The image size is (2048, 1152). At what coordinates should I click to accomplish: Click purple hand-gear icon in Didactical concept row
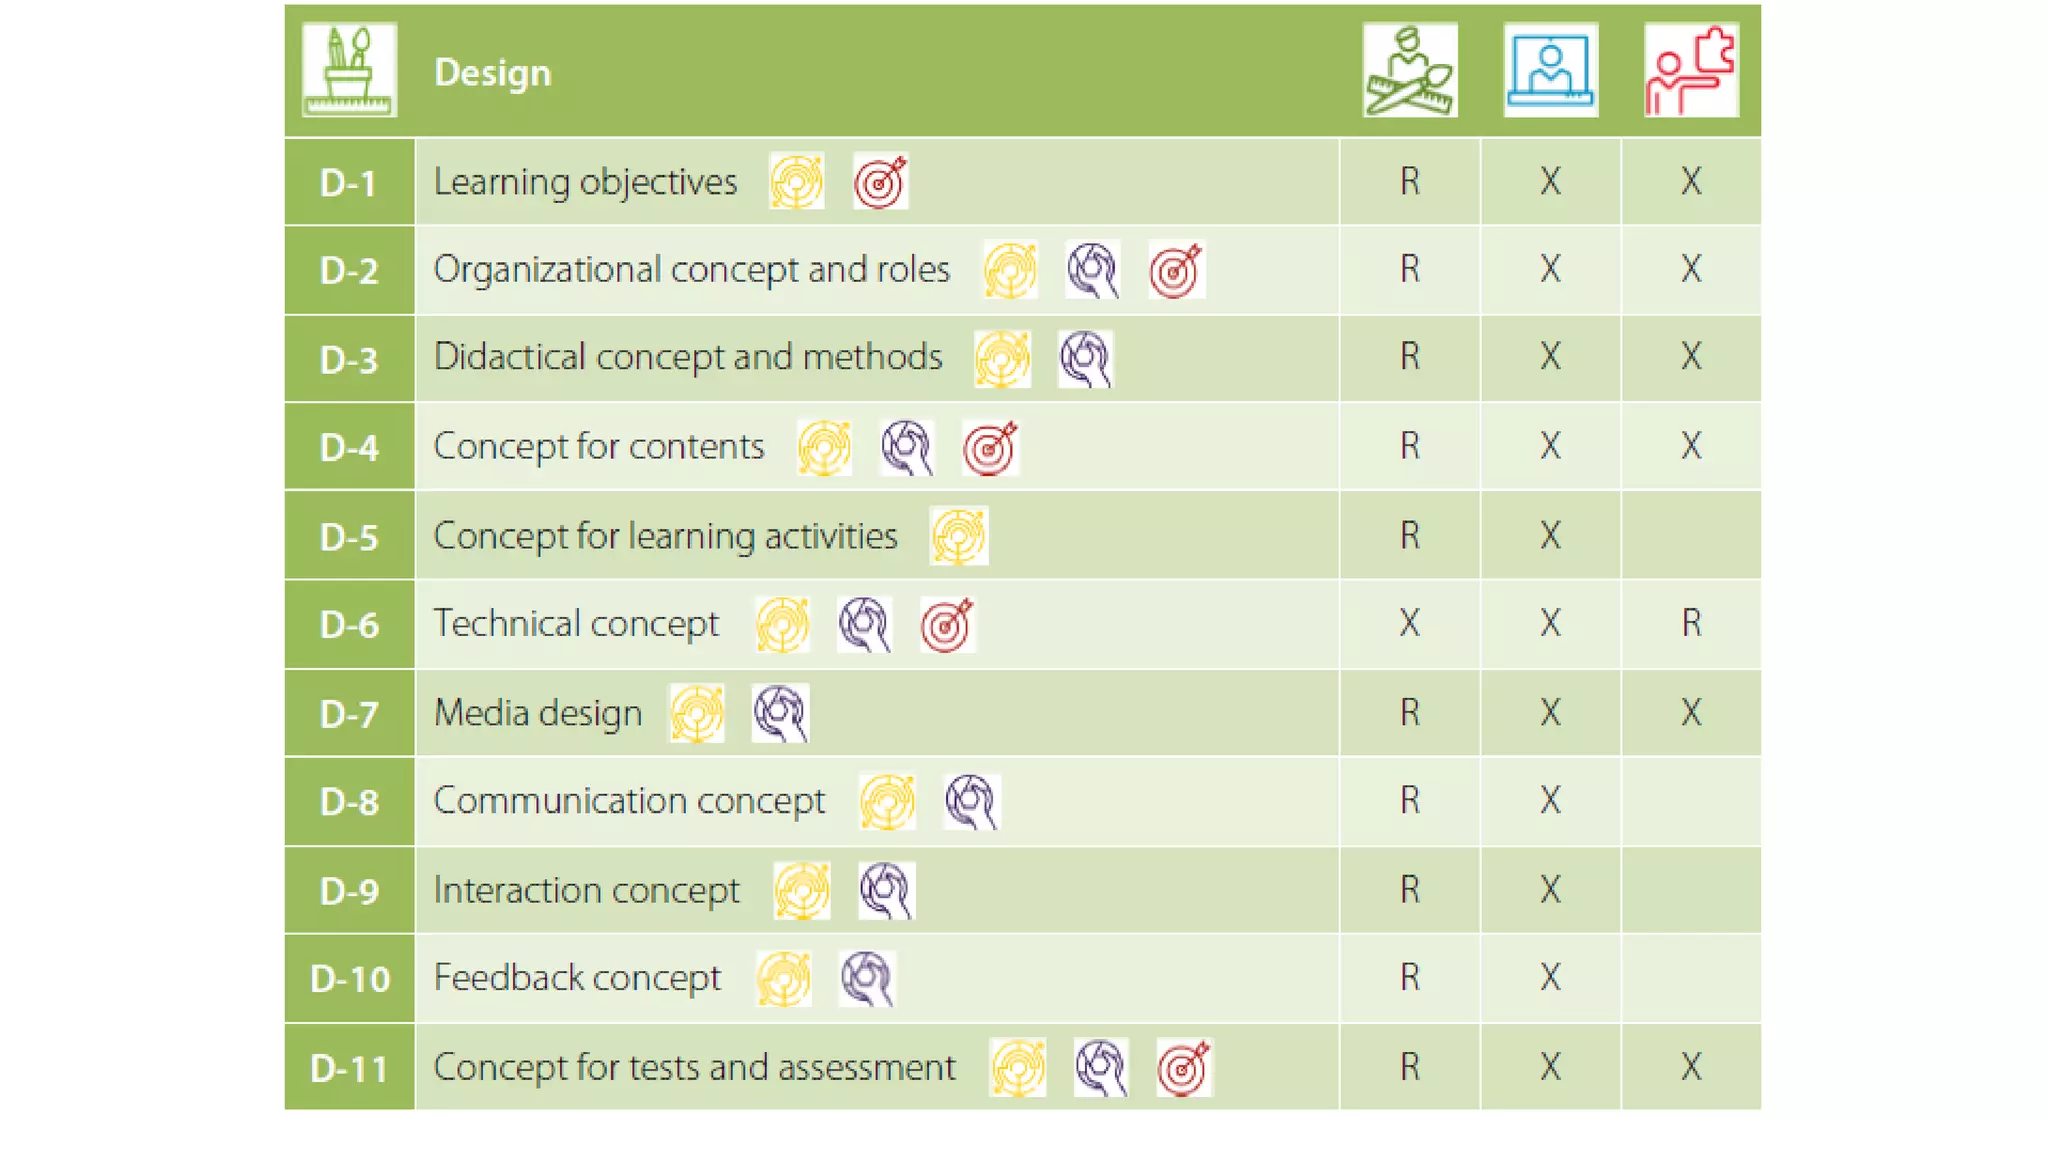(x=1085, y=359)
